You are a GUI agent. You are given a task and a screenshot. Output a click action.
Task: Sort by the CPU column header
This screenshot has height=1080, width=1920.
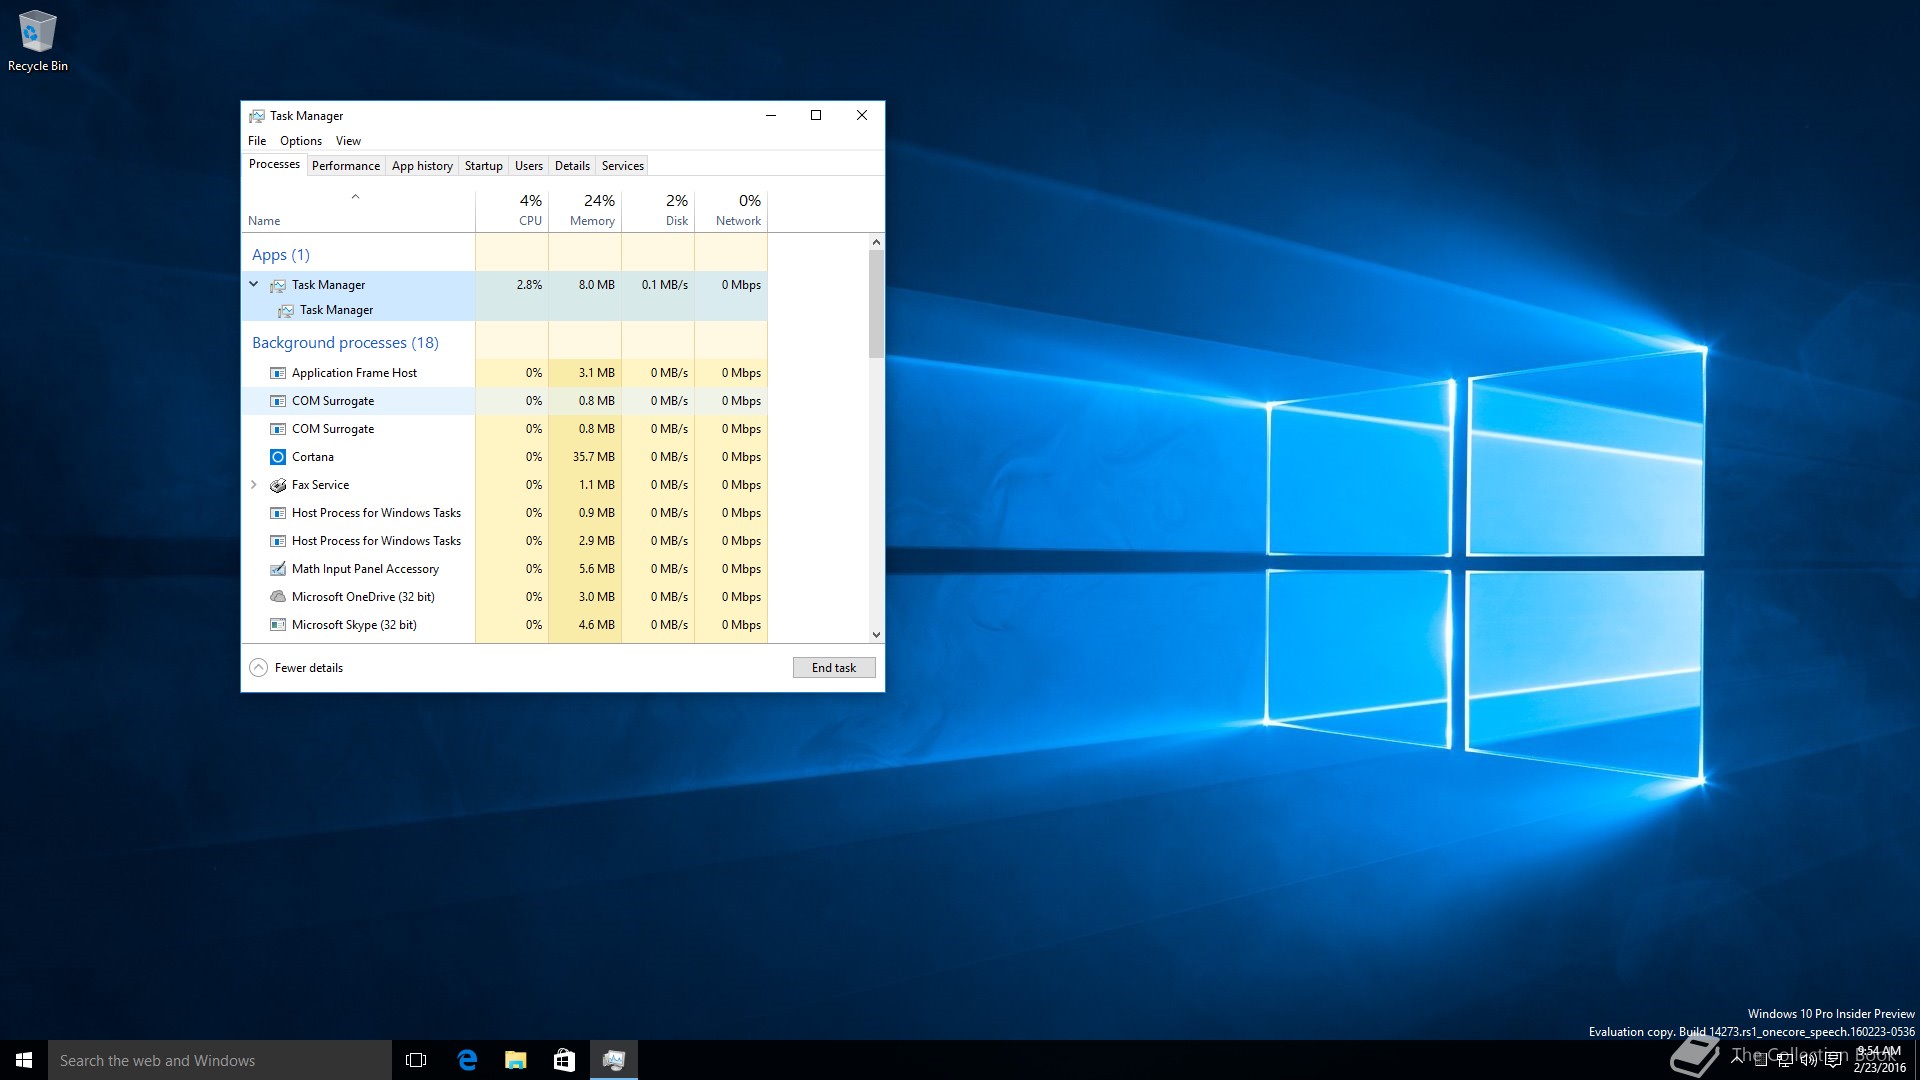pyautogui.click(x=512, y=210)
